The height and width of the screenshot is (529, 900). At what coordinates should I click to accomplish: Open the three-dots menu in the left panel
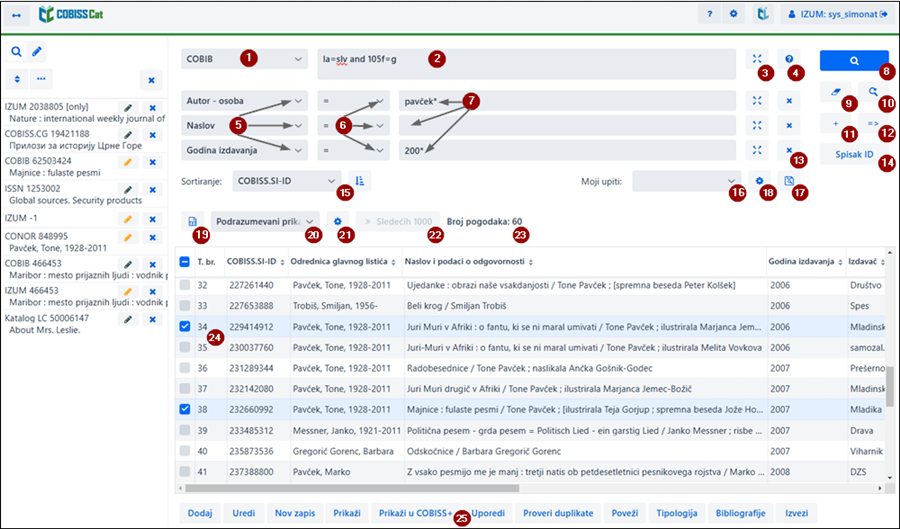tap(41, 79)
